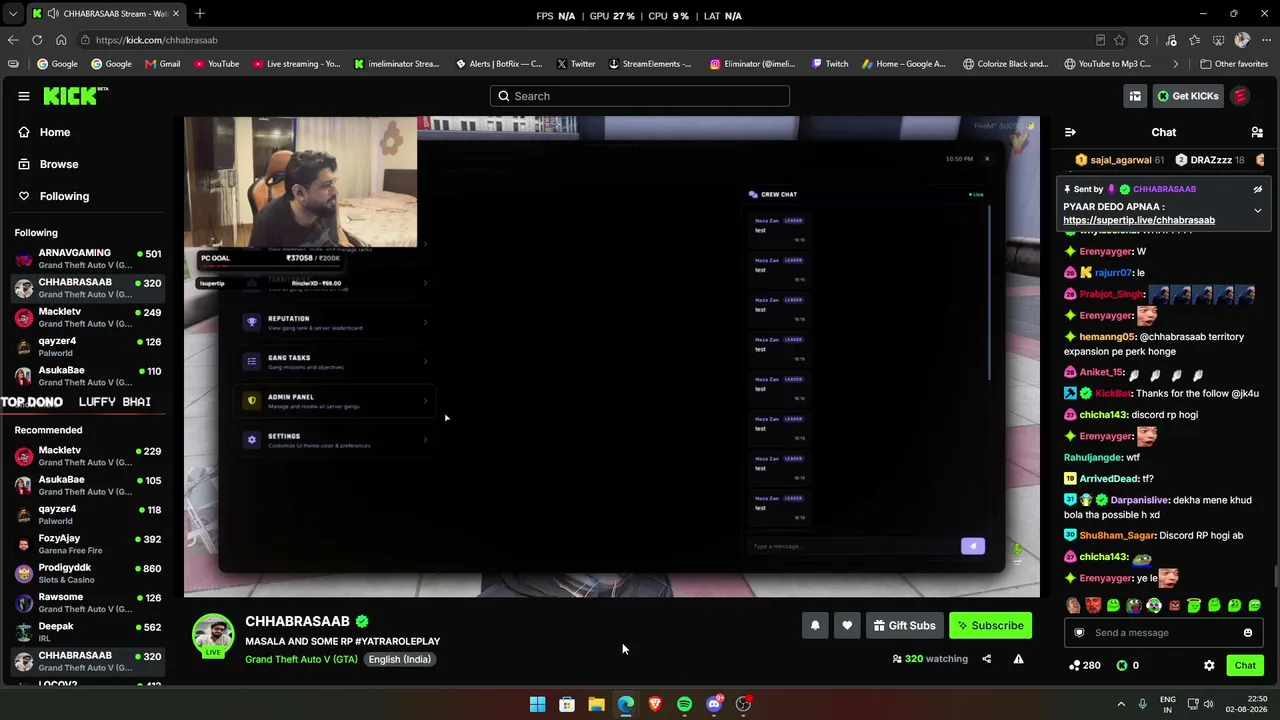Reload the page

pyautogui.click(x=37, y=40)
